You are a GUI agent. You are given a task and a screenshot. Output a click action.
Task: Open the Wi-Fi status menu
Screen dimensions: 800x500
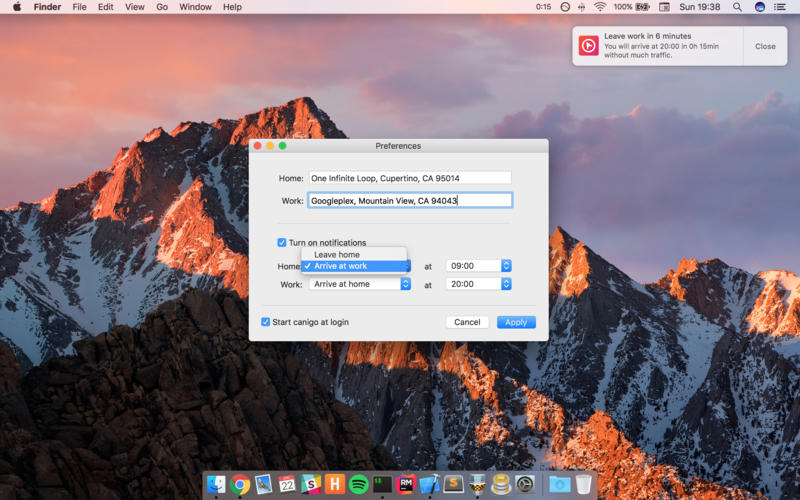pyautogui.click(x=600, y=7)
